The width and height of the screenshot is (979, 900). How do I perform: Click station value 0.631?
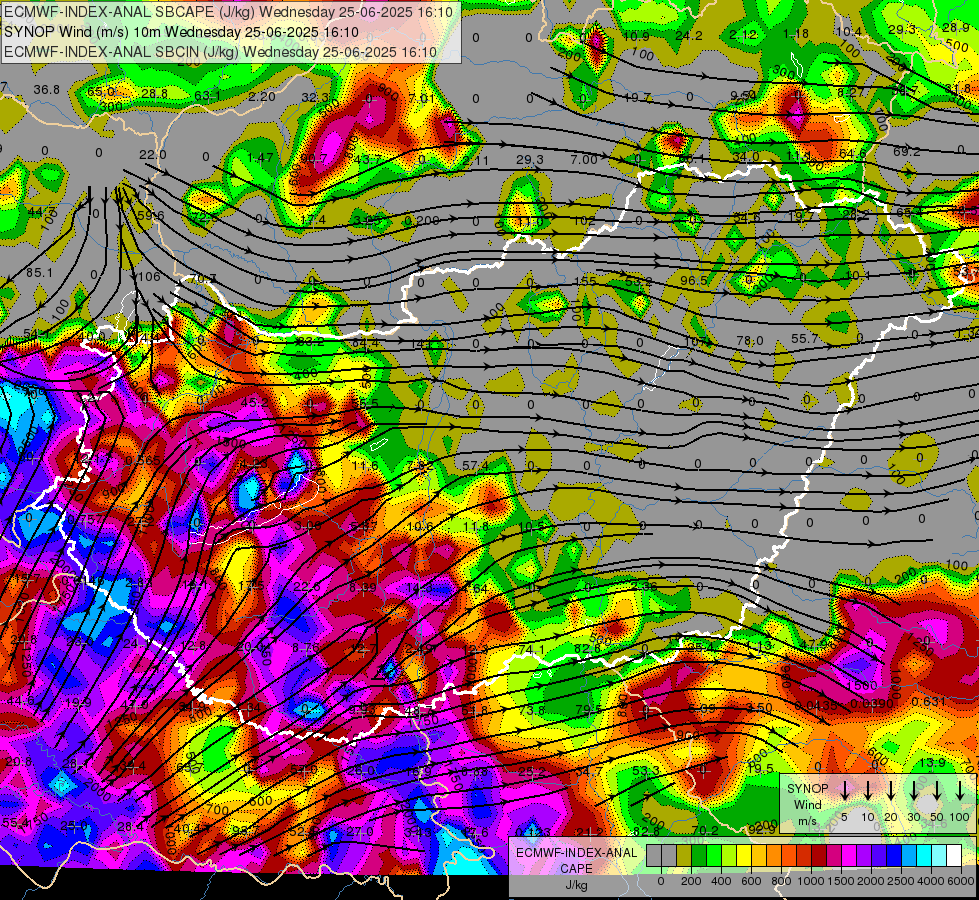(929, 701)
